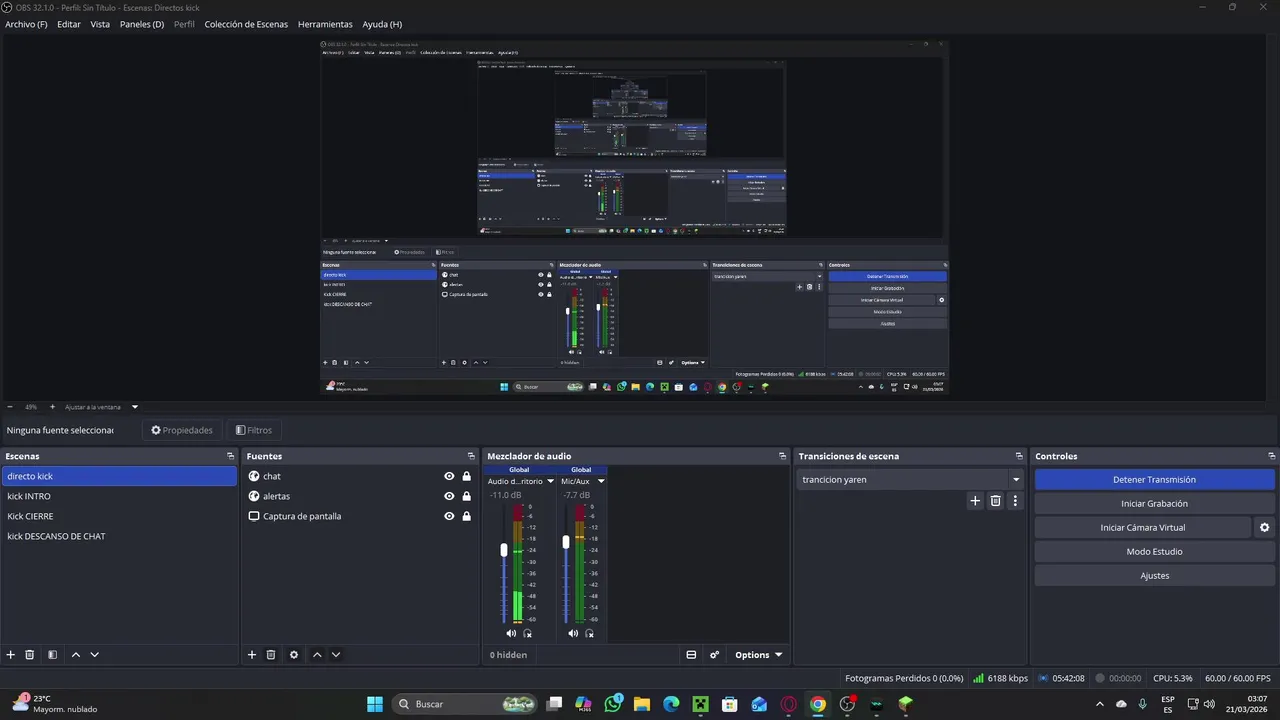
Task: Click Detener Transmisión button
Action: coord(1154,479)
